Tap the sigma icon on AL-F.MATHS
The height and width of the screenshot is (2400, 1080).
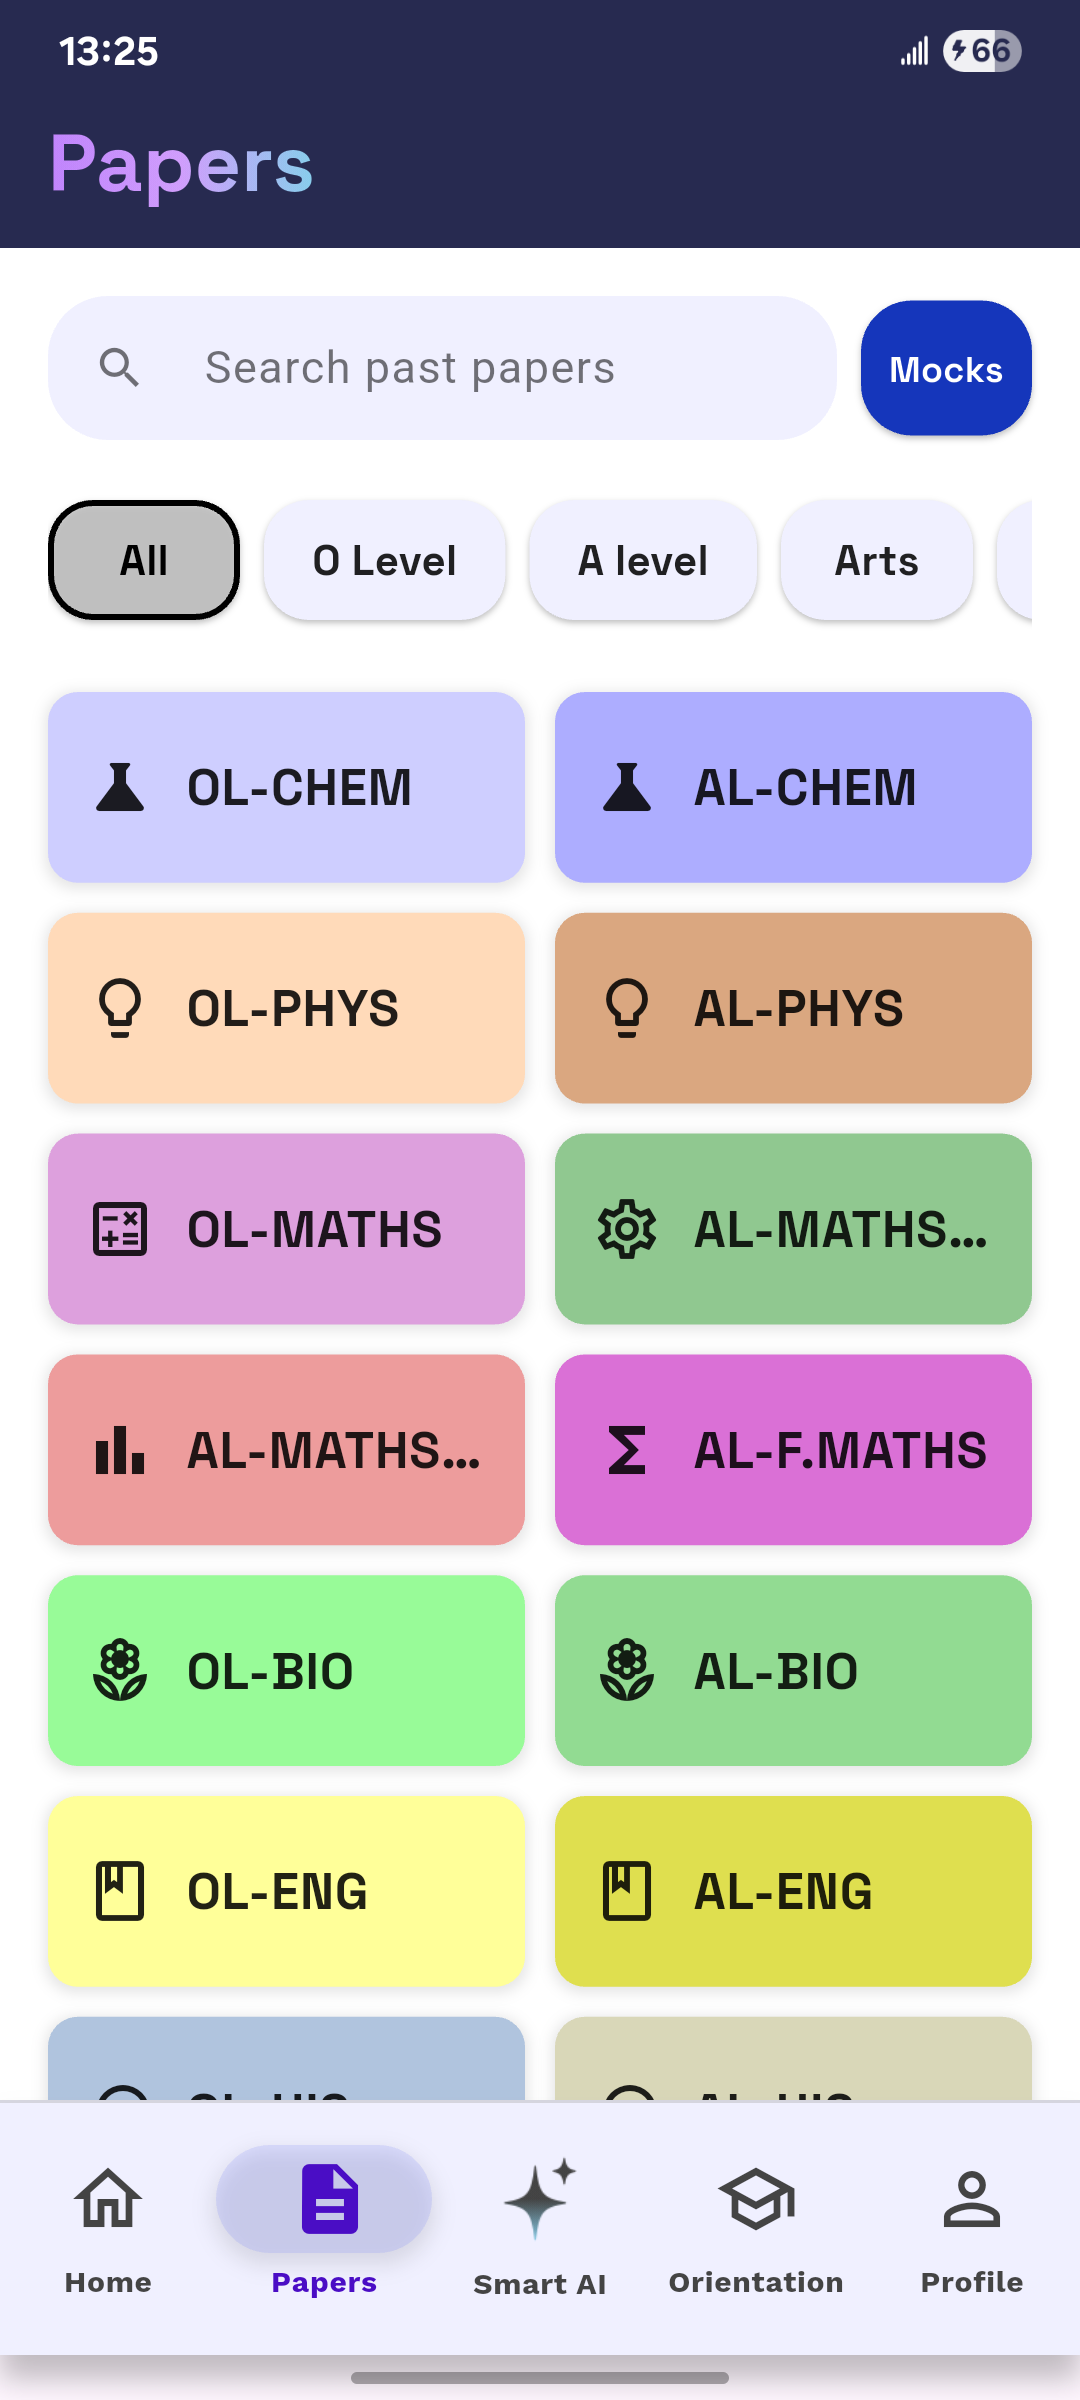coord(627,1450)
